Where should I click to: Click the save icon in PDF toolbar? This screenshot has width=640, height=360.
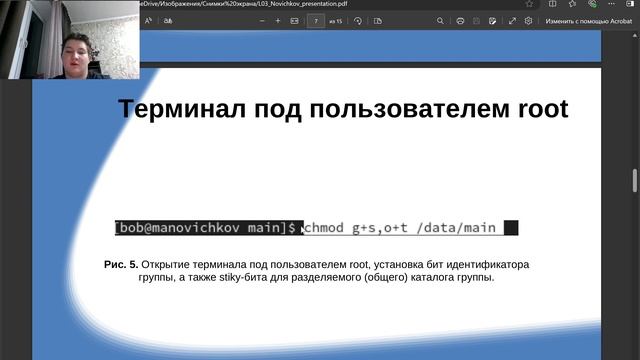click(x=476, y=21)
